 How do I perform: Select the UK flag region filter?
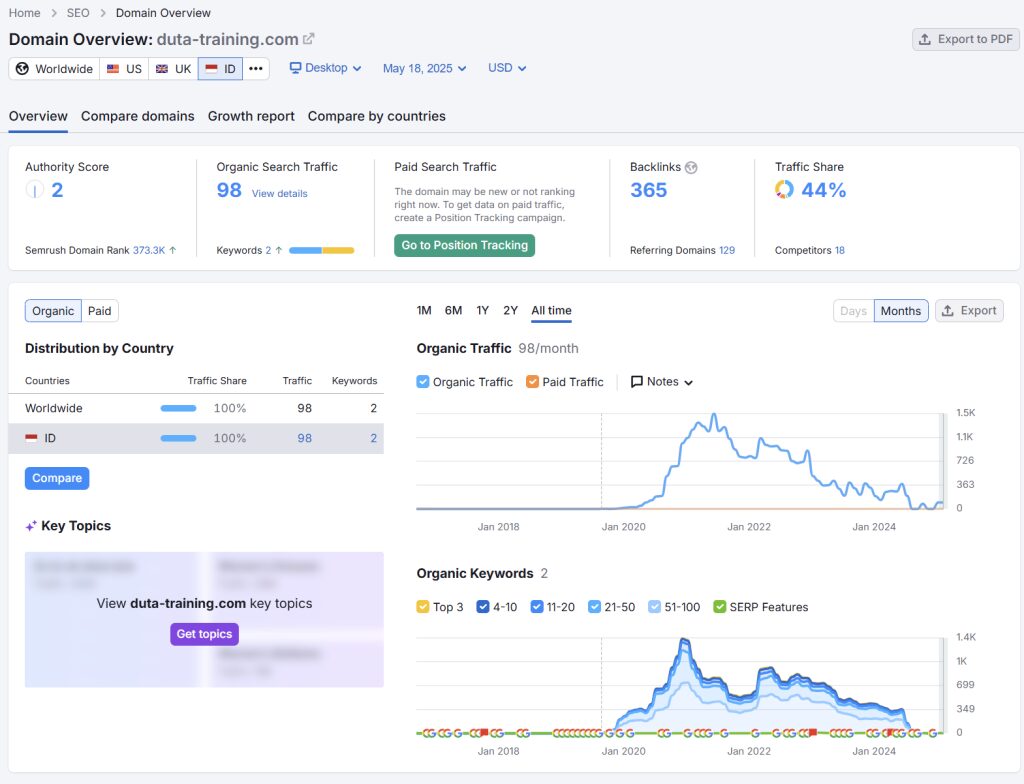coord(172,69)
